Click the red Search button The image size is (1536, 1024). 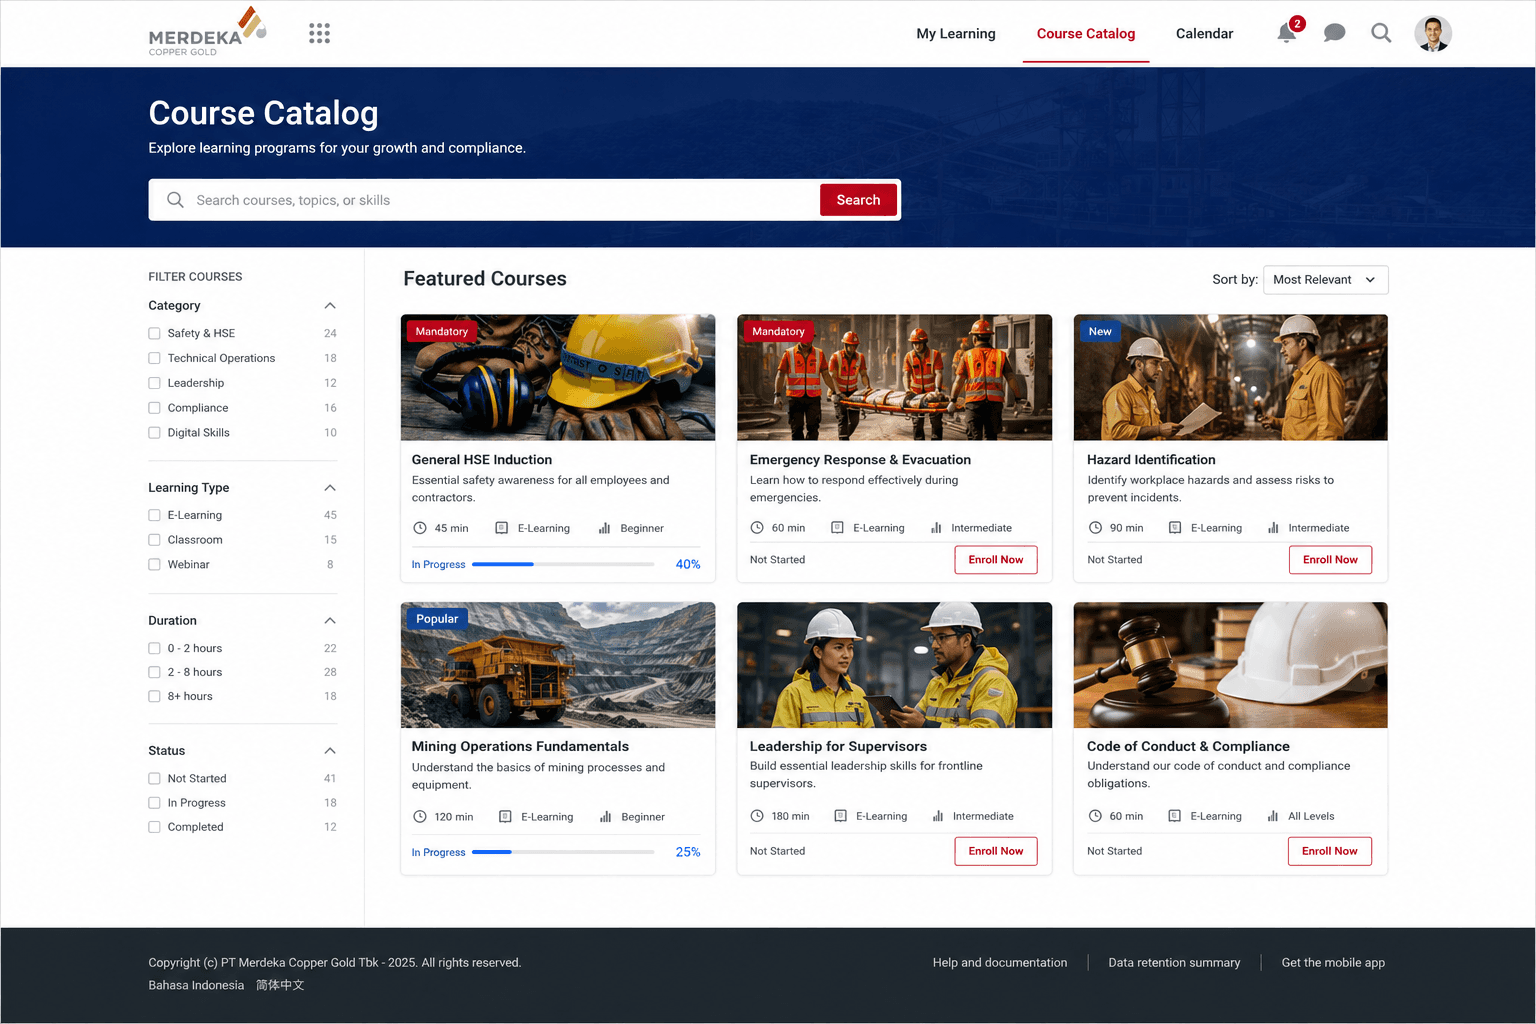[858, 200]
